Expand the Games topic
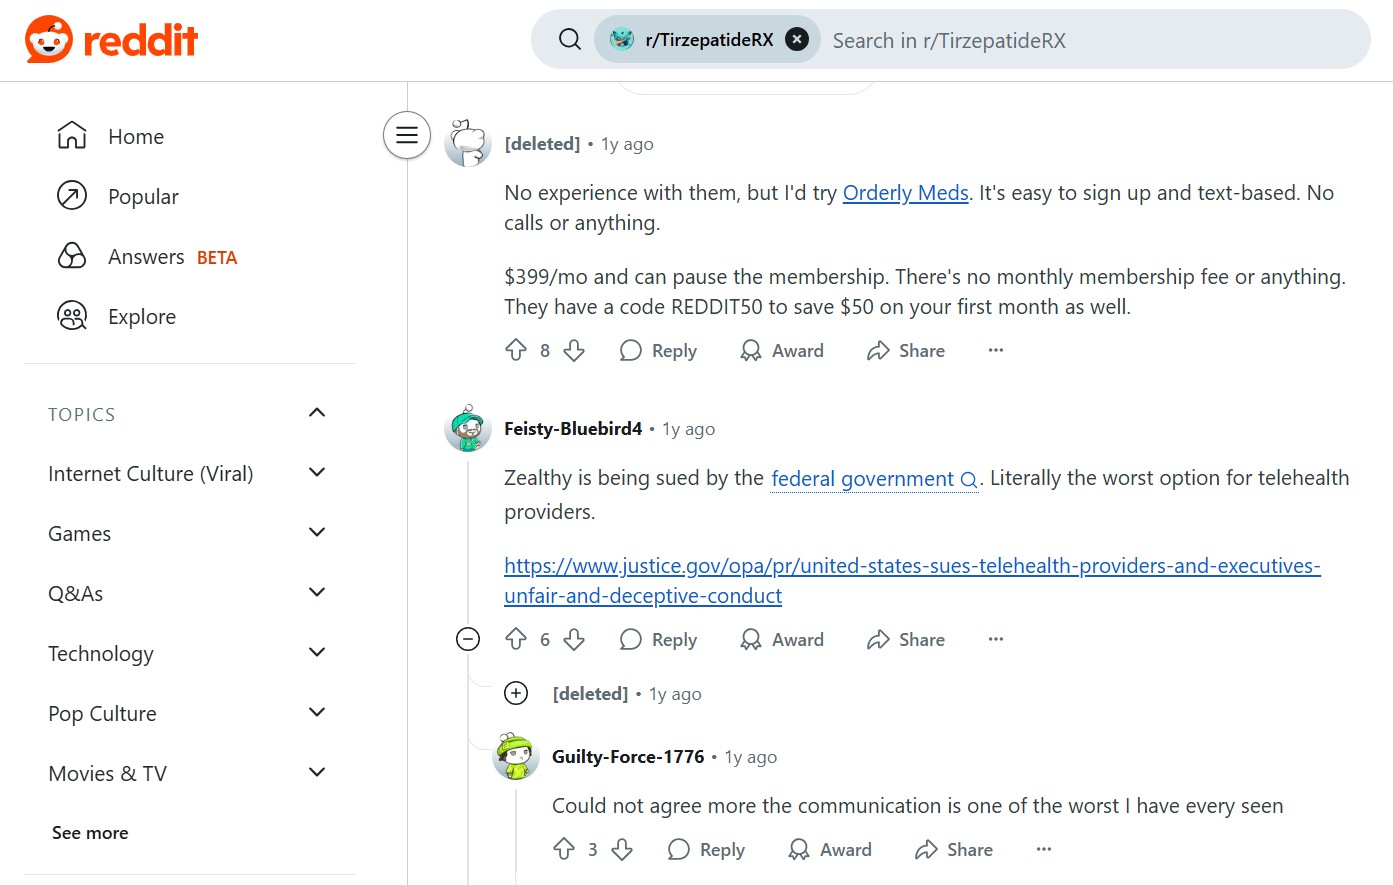This screenshot has height=885, width=1393. (317, 533)
